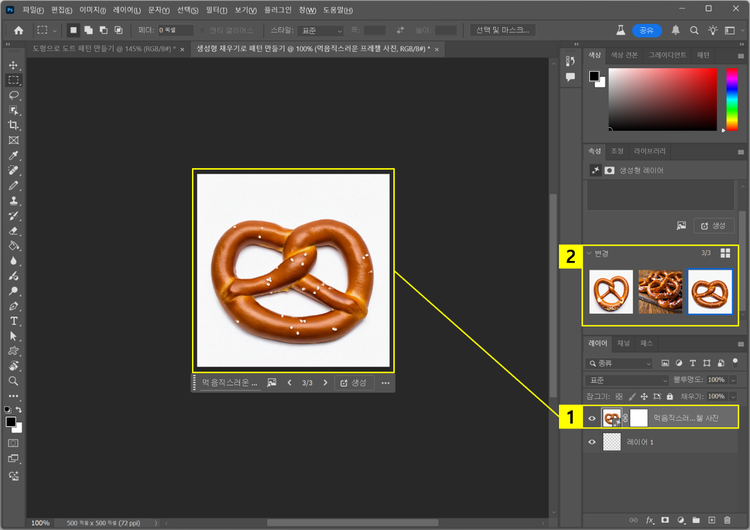Click 생성 button in the properties panel

click(x=715, y=226)
